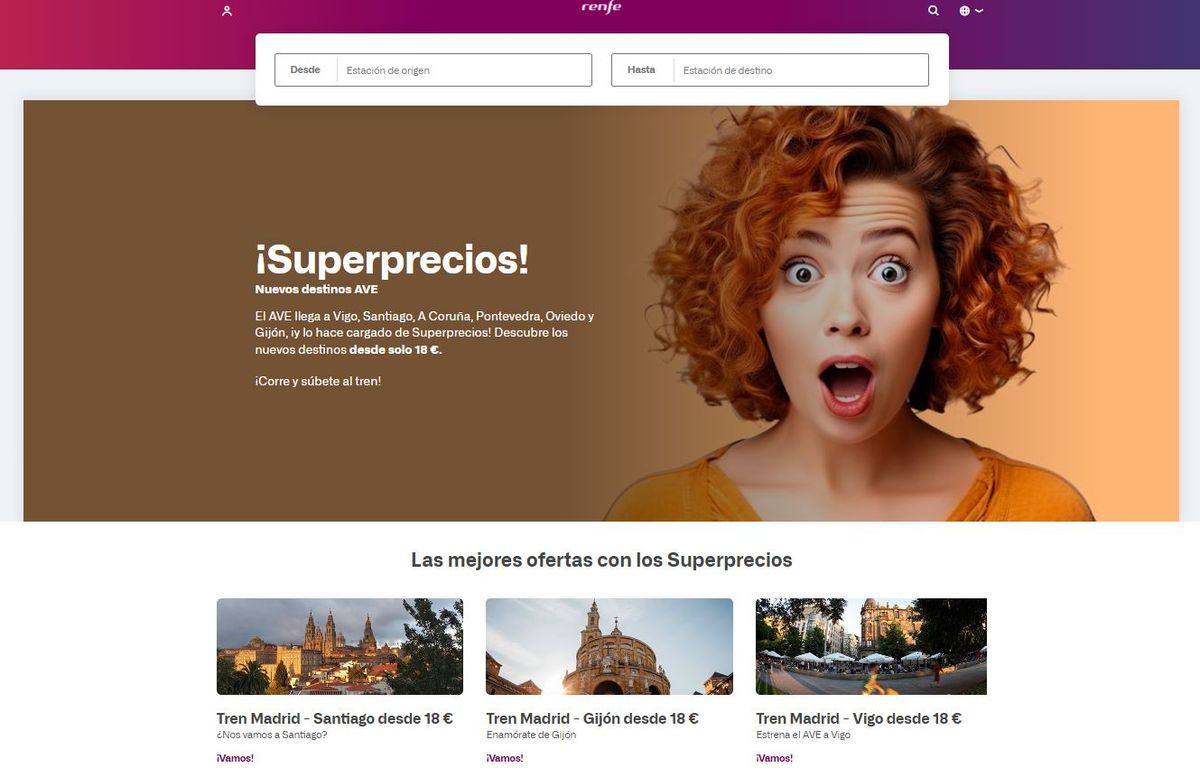Open the Vigo street terrace image
The image size is (1200, 777).
pyautogui.click(x=871, y=646)
